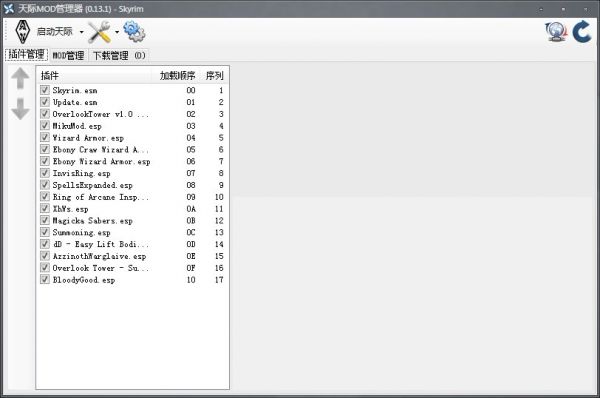
Task: Toggle the Wizard Armor.esp checkbox
Action: [x=45, y=137]
